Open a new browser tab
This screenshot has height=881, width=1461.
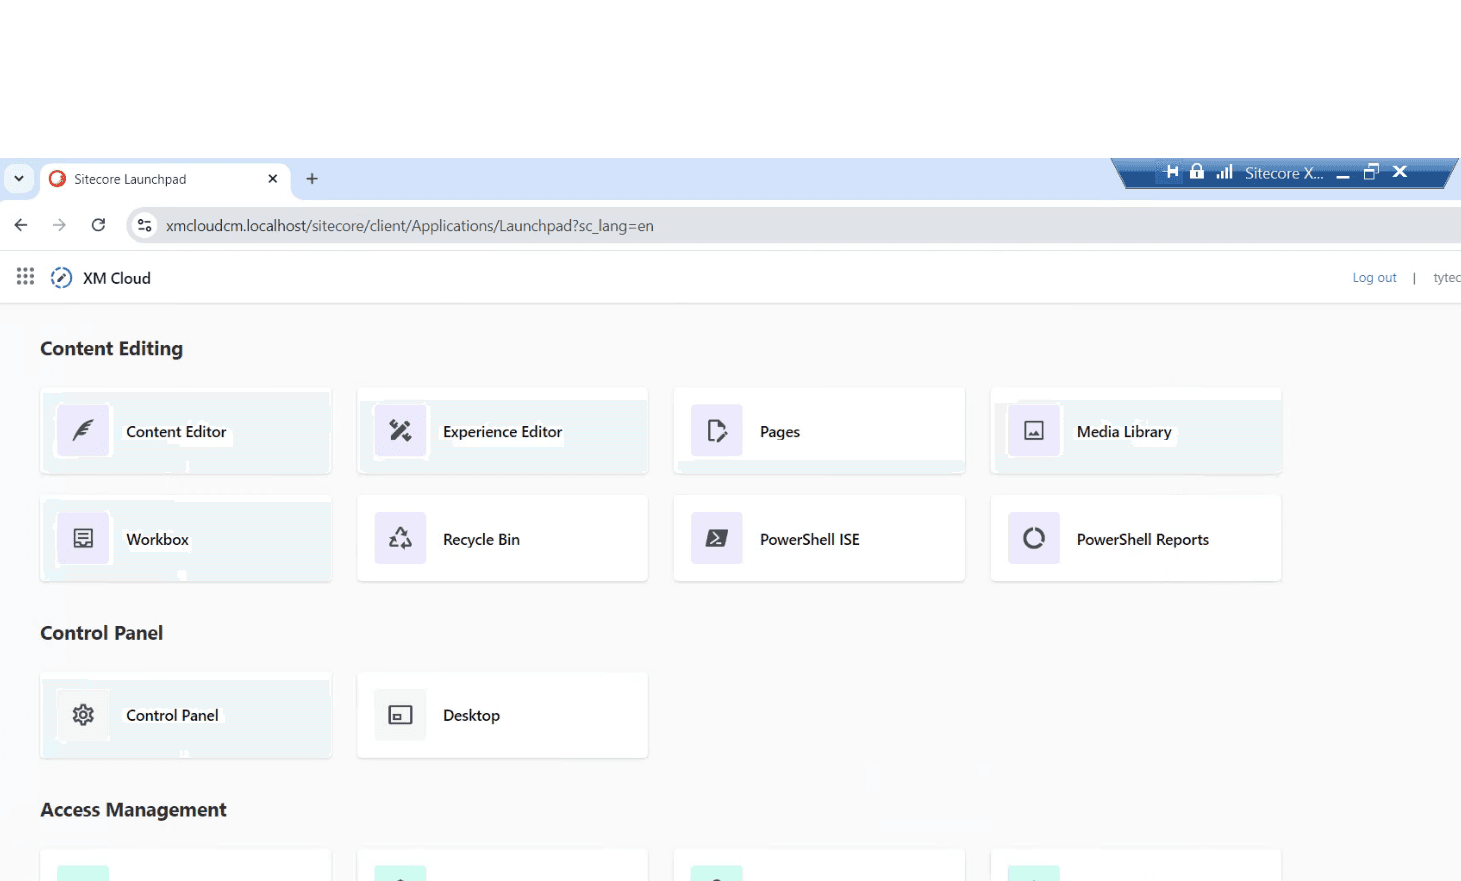click(311, 178)
